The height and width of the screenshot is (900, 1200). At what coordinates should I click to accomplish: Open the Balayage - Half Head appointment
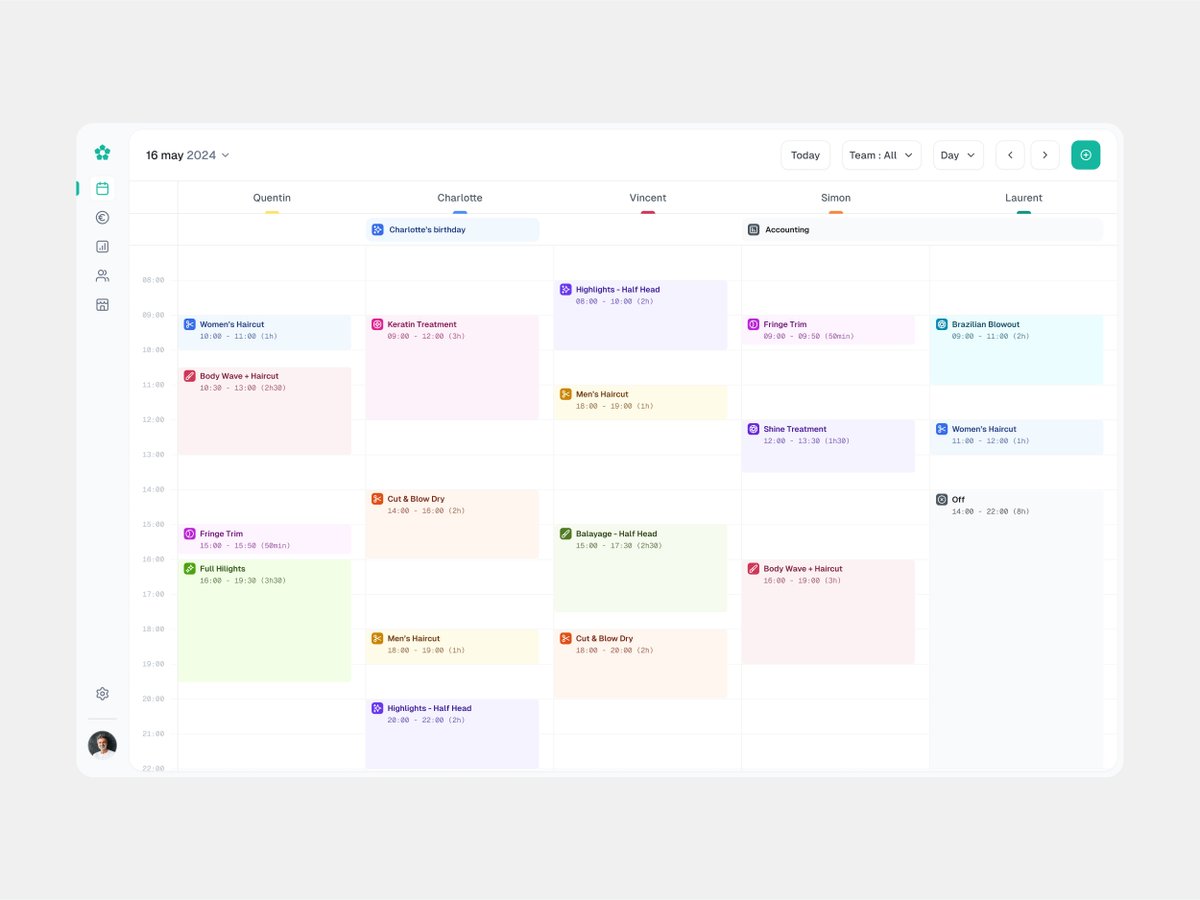[x=641, y=568]
